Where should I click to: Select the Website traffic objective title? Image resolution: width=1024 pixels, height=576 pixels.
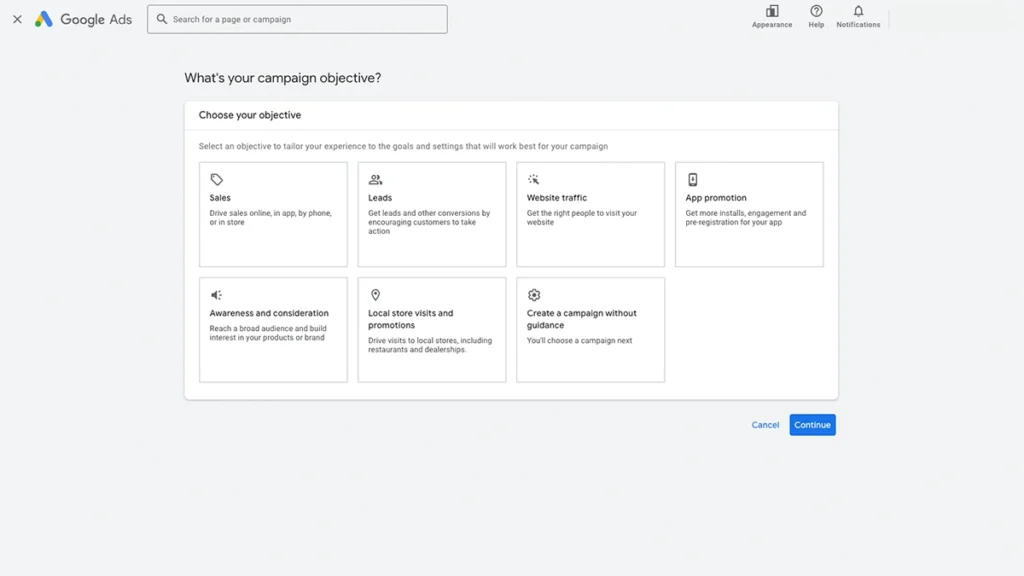556,197
